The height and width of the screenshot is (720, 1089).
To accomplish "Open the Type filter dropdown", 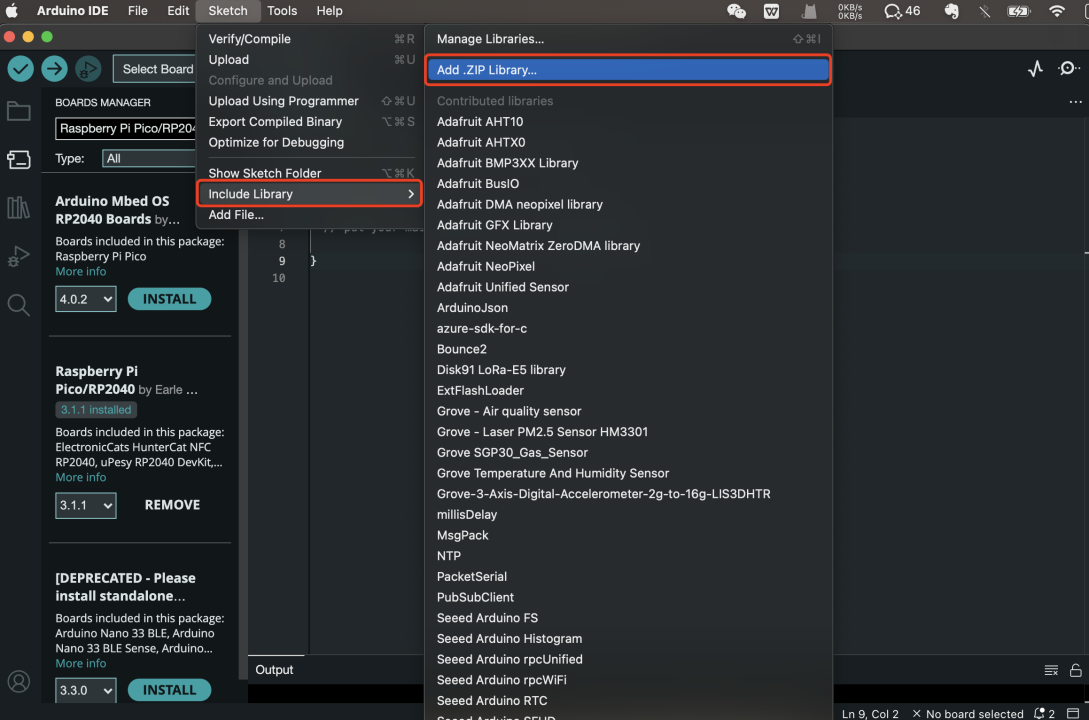I will [x=149, y=158].
